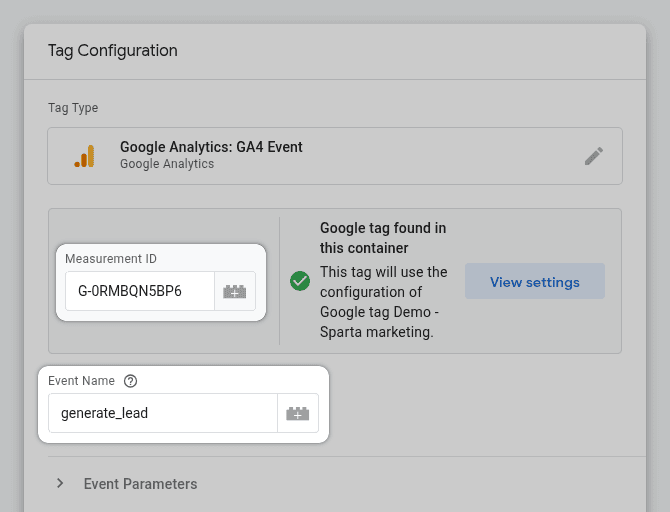Click the 'Google tag found in this container' text
This screenshot has width=670, height=512.
[x=383, y=238]
